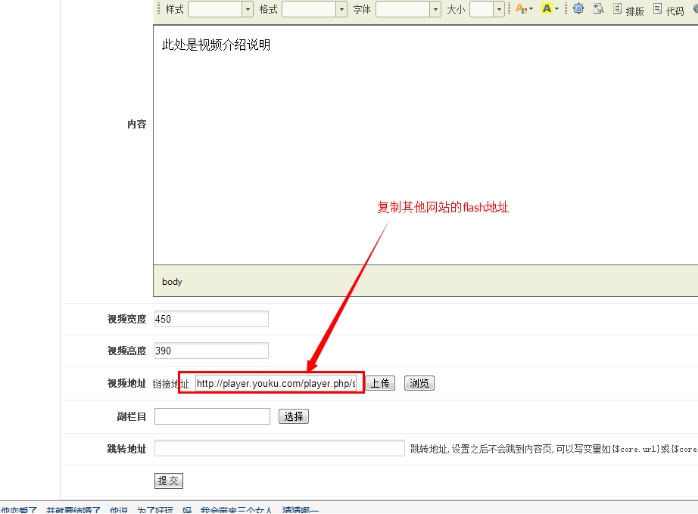Image resolution: width=698 pixels, height=514 pixels.
Task: Click the 视频宽度 width field
Action: click(x=211, y=319)
